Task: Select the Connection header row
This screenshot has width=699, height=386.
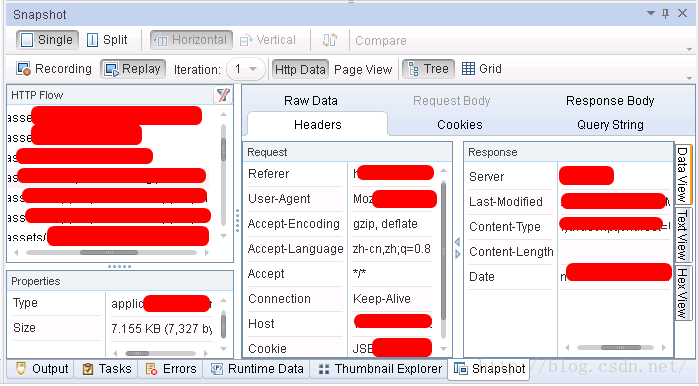Action: (340, 299)
